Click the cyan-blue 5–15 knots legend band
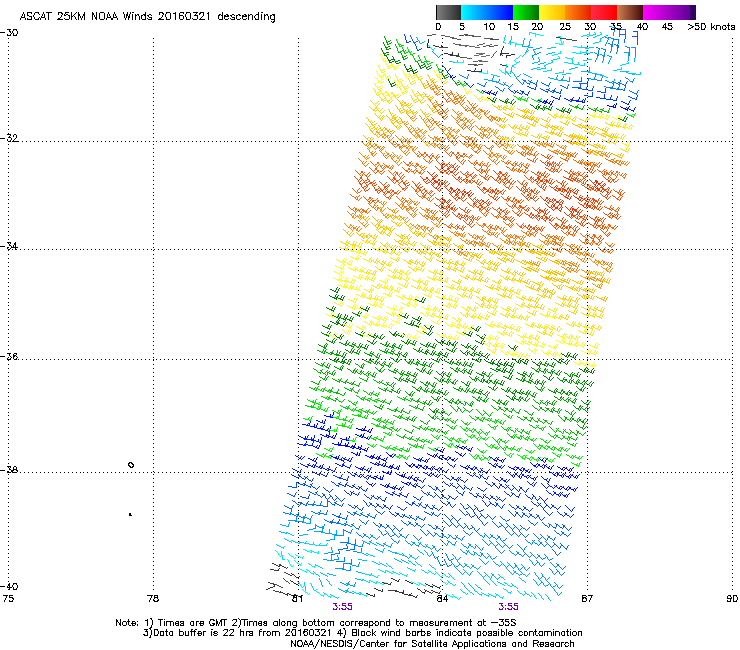740x650 pixels. click(487, 12)
